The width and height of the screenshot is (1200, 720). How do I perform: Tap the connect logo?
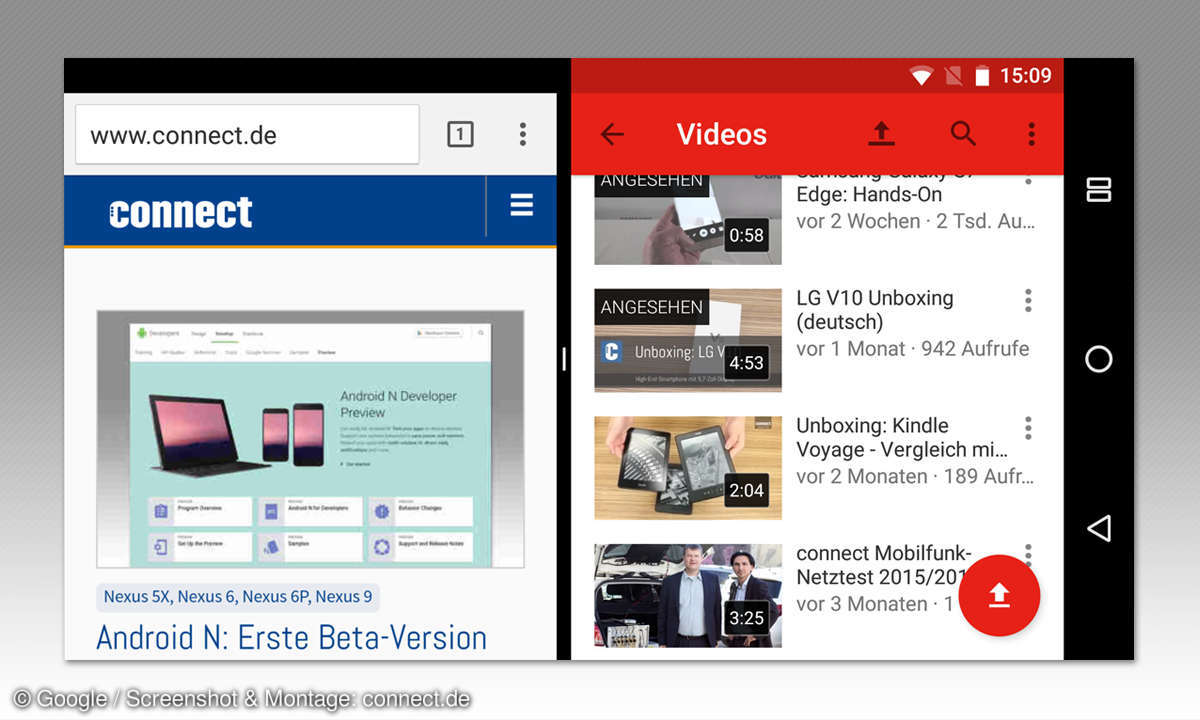pyautogui.click(x=181, y=212)
